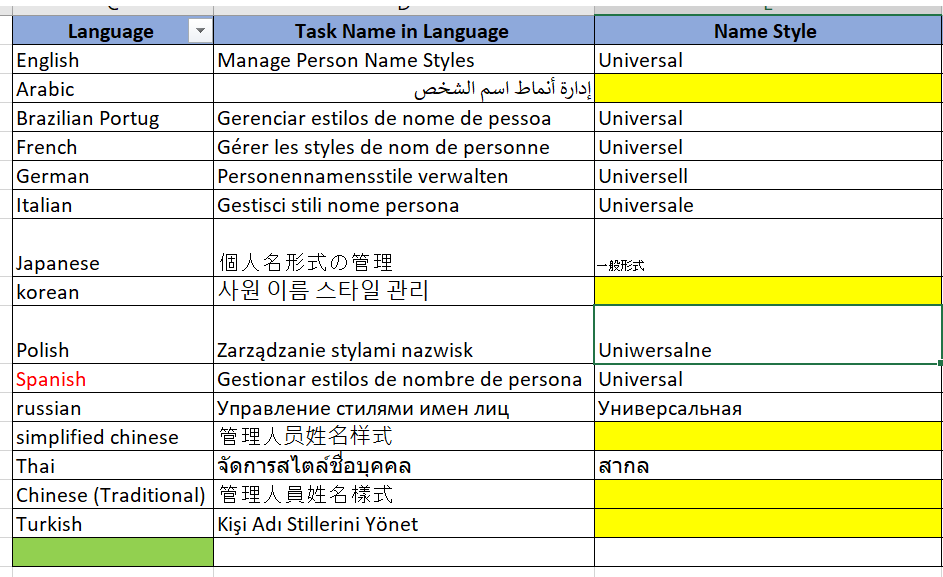
Task: Click the Task Name in Language header
Action: coord(400,31)
